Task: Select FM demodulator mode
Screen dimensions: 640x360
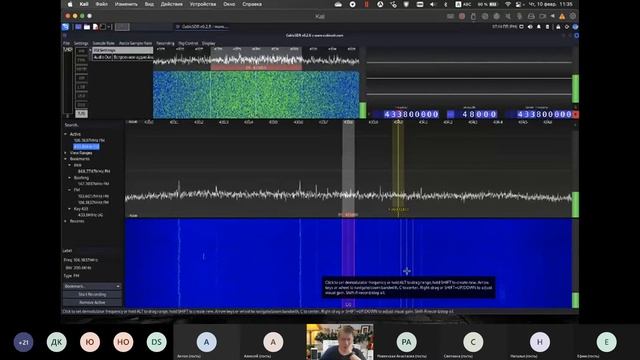Action: pyautogui.click(x=81, y=51)
